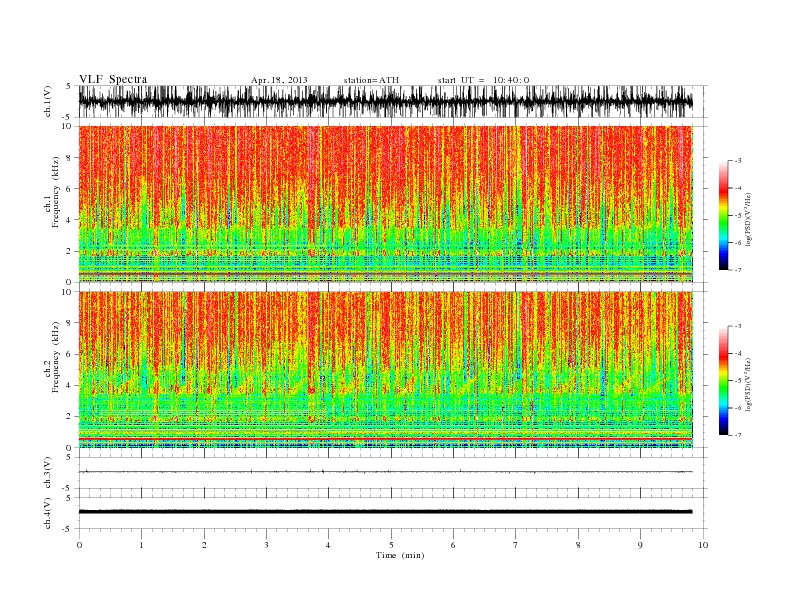Click inside the ch.2 spectrogram plot
Image resolution: width=792 pixels, height=612 pixels.
[x=392, y=370]
